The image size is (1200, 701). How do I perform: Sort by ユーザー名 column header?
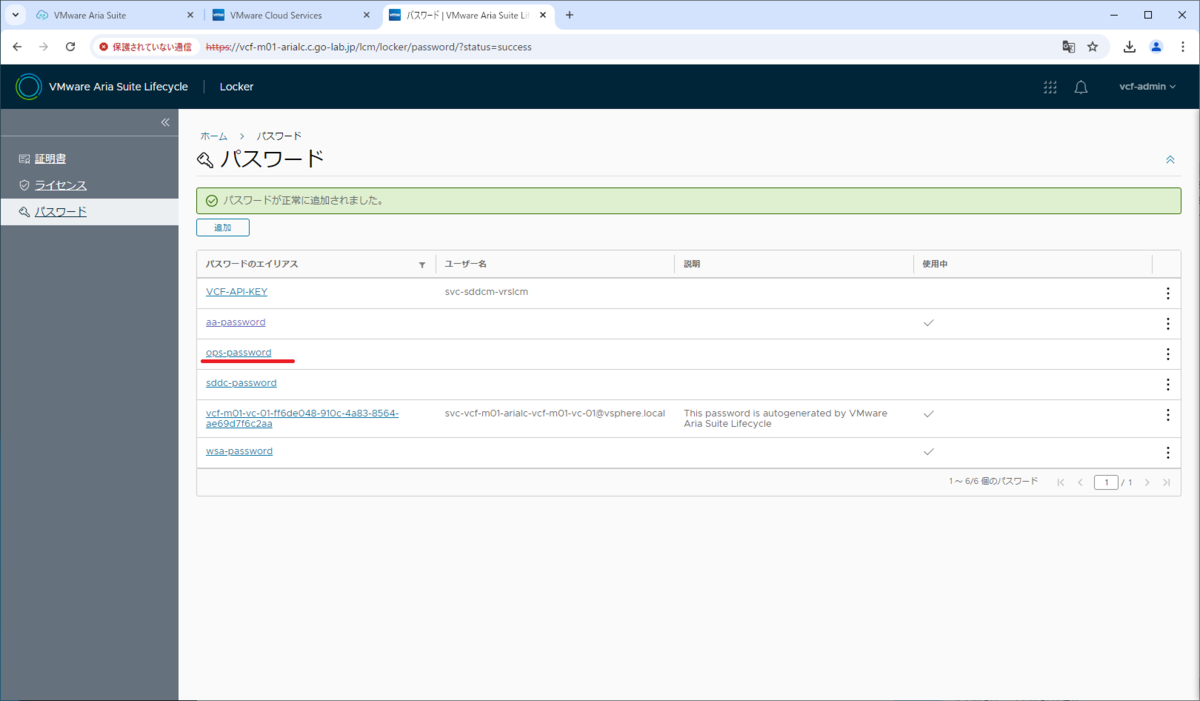tap(466, 264)
